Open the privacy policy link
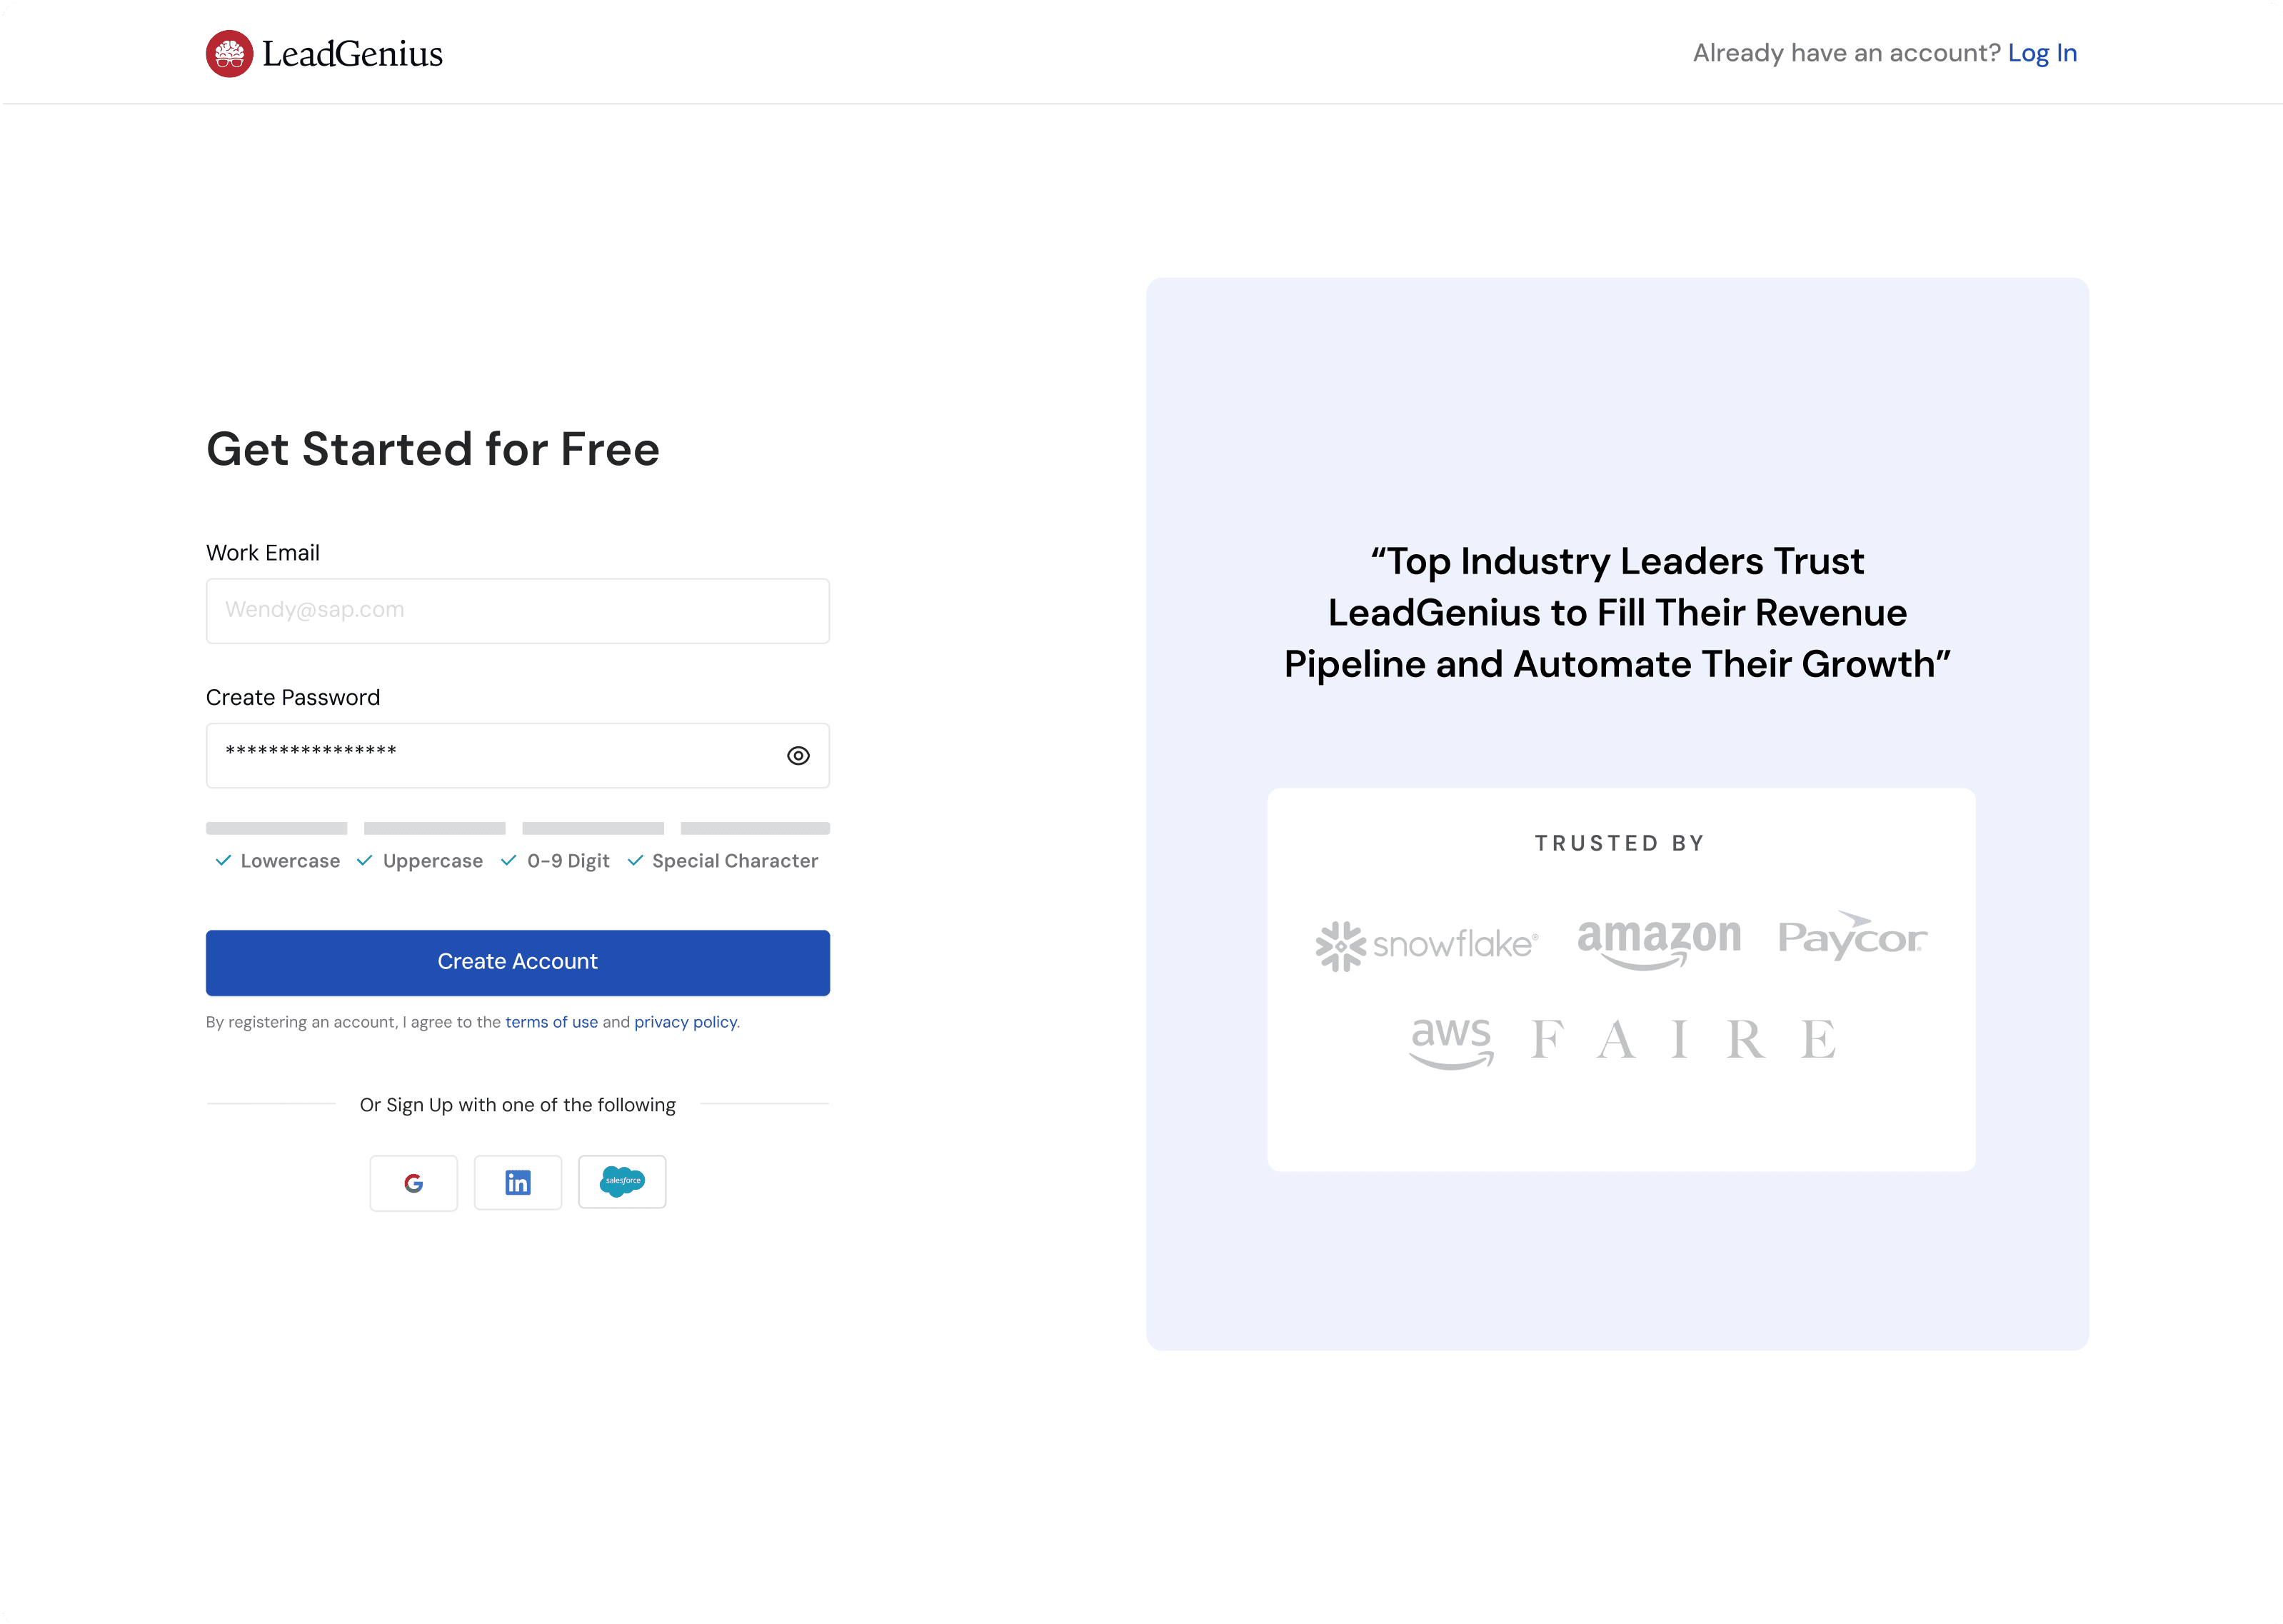 click(x=685, y=1022)
